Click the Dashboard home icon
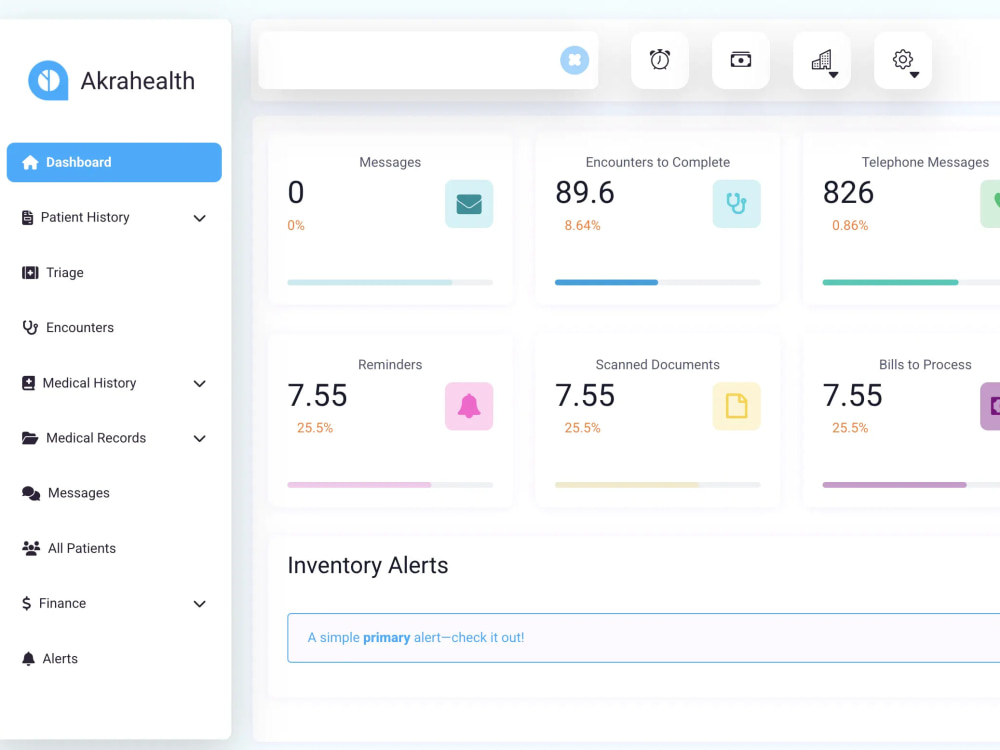Image resolution: width=1000 pixels, height=750 pixels. 30,162
